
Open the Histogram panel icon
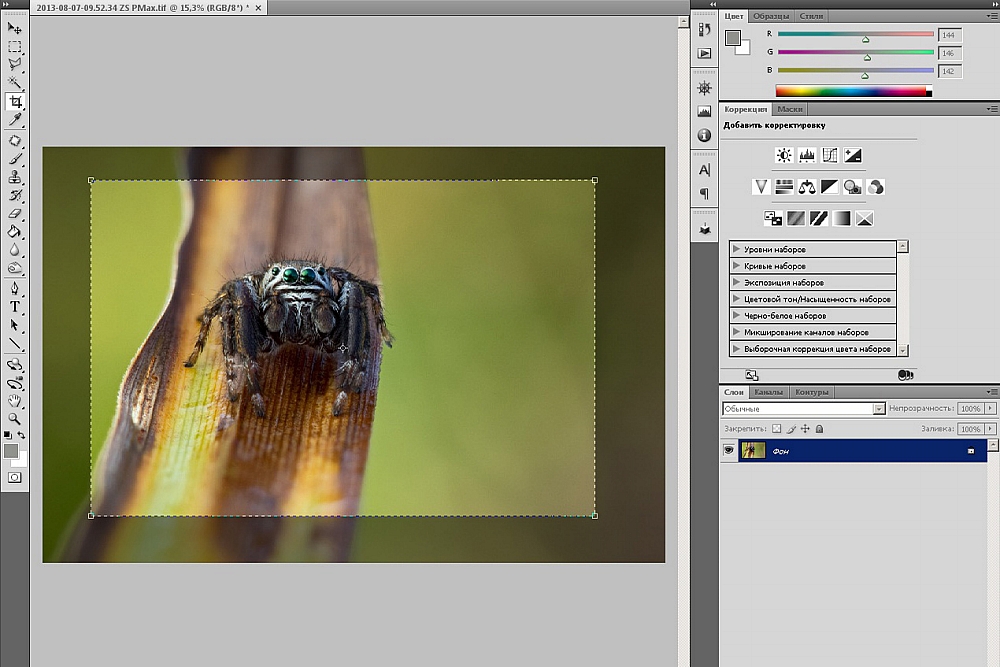point(704,111)
